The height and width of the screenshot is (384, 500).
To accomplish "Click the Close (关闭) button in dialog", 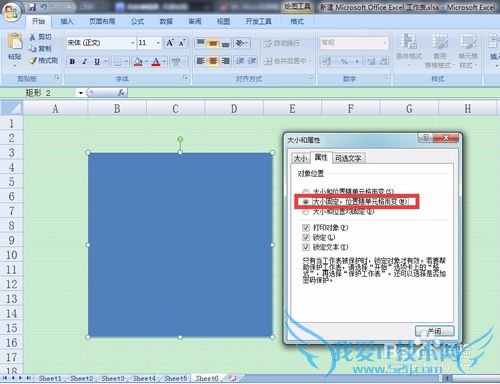I will pyautogui.click(x=434, y=331).
